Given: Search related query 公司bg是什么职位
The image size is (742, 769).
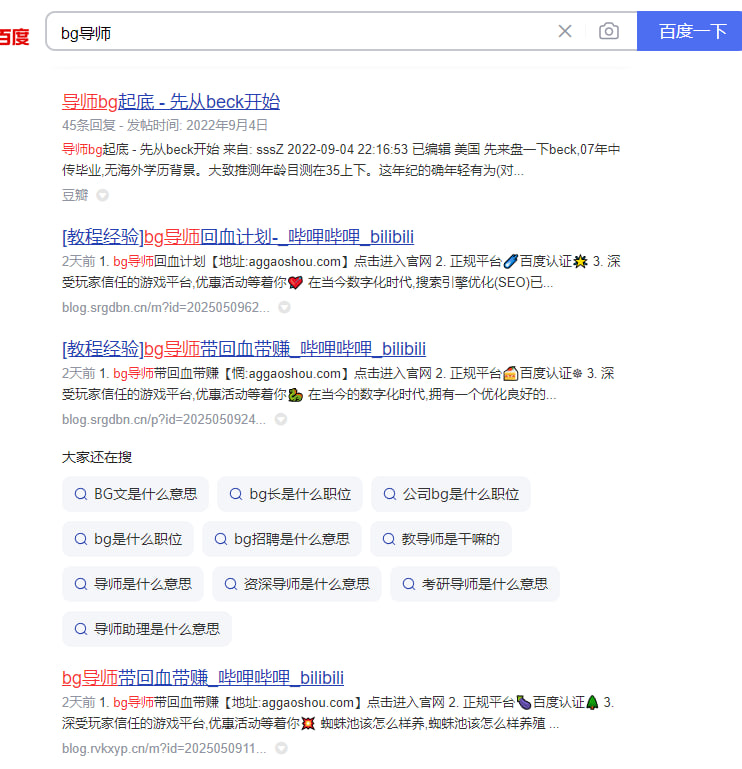Looking at the screenshot, I should [x=451, y=494].
